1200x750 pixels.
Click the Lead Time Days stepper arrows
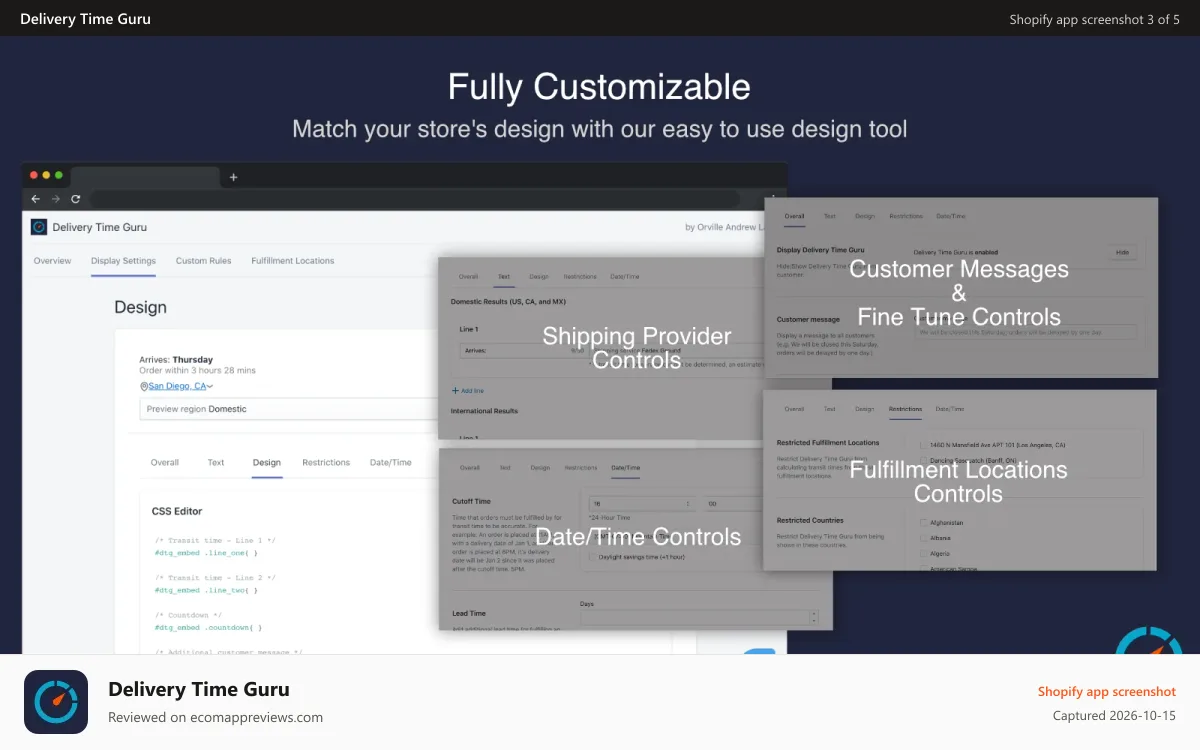(814, 617)
